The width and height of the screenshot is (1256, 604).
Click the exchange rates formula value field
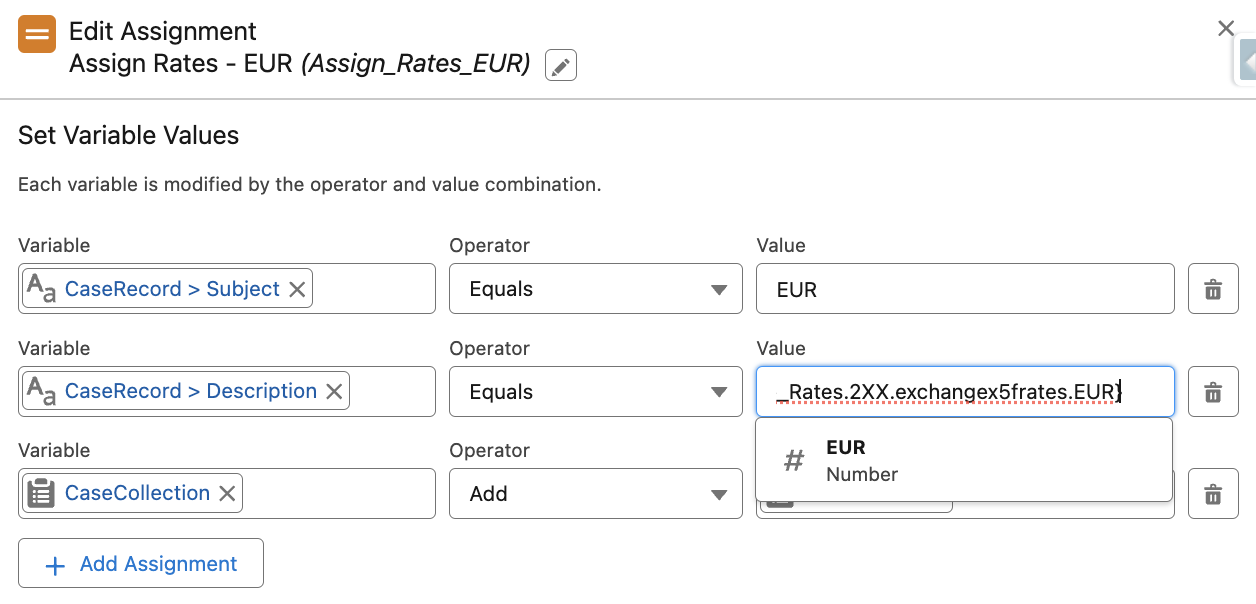965,391
